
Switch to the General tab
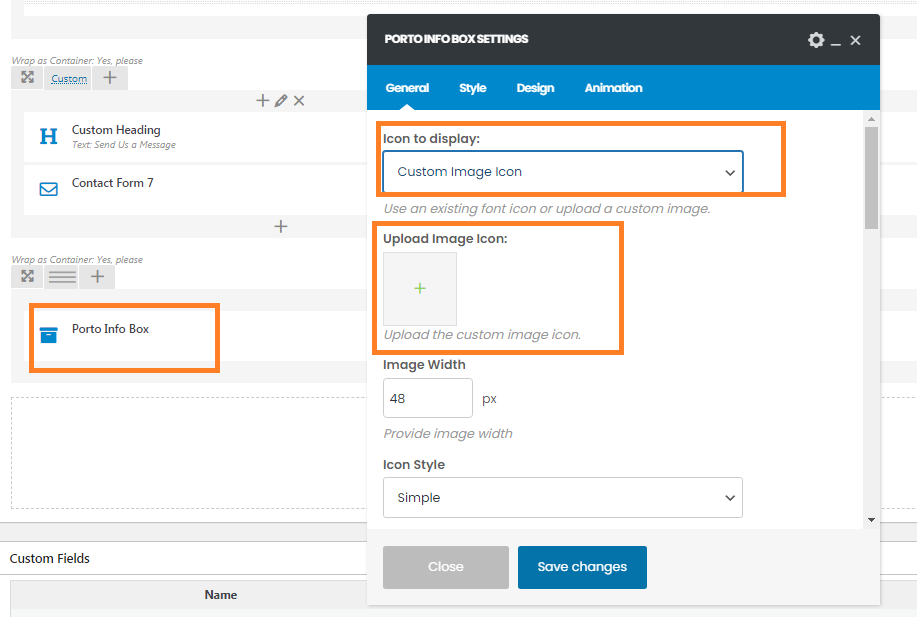(407, 88)
